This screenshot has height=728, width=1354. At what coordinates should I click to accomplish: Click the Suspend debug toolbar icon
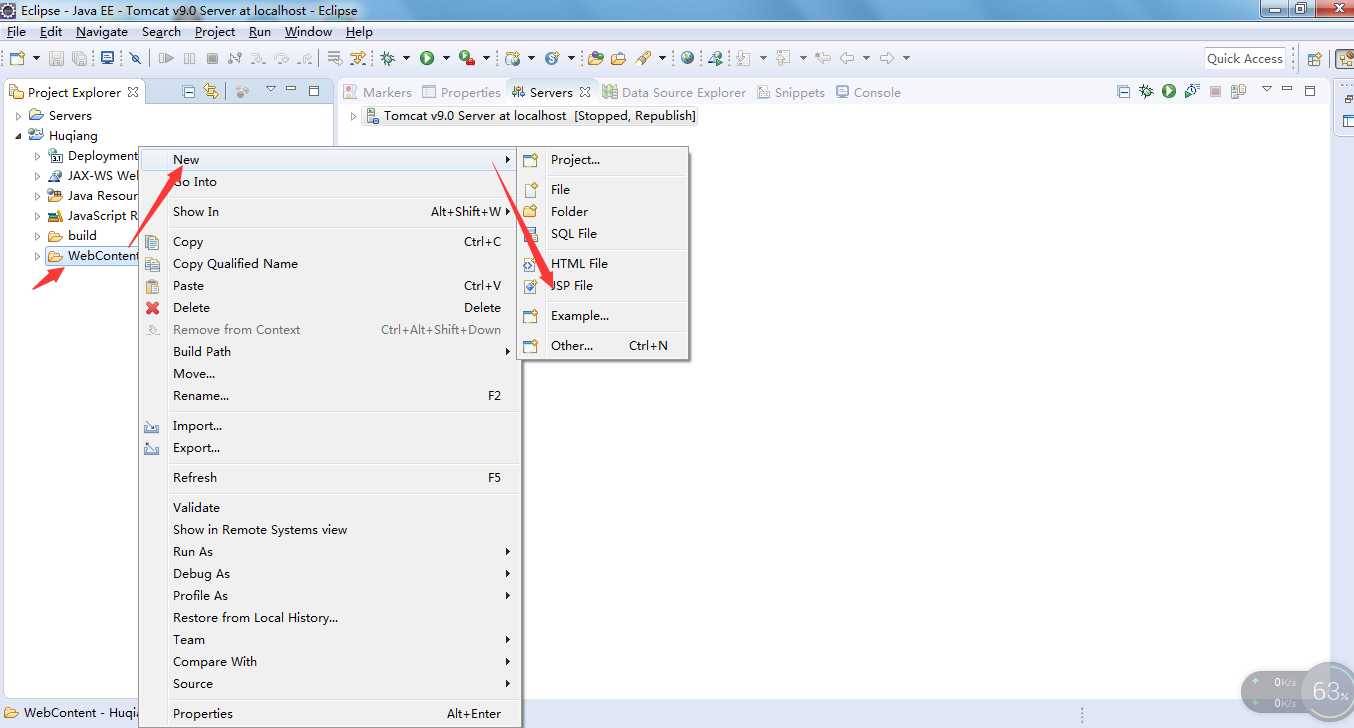point(189,58)
